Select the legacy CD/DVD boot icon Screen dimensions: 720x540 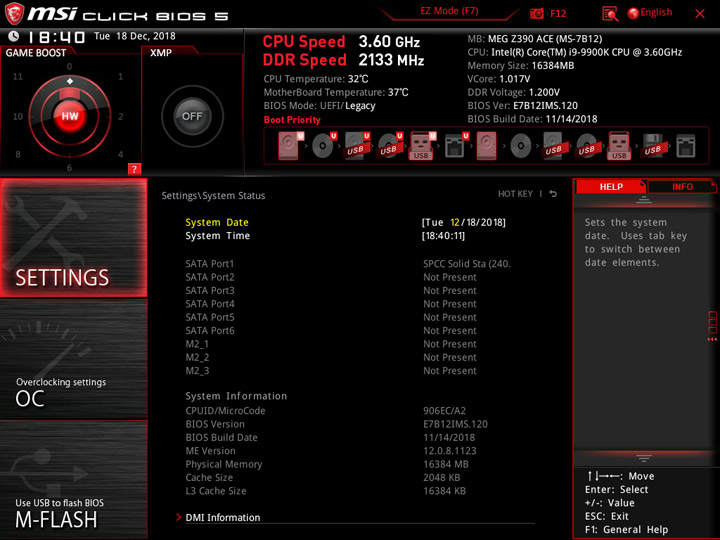pyautogui.click(x=520, y=146)
